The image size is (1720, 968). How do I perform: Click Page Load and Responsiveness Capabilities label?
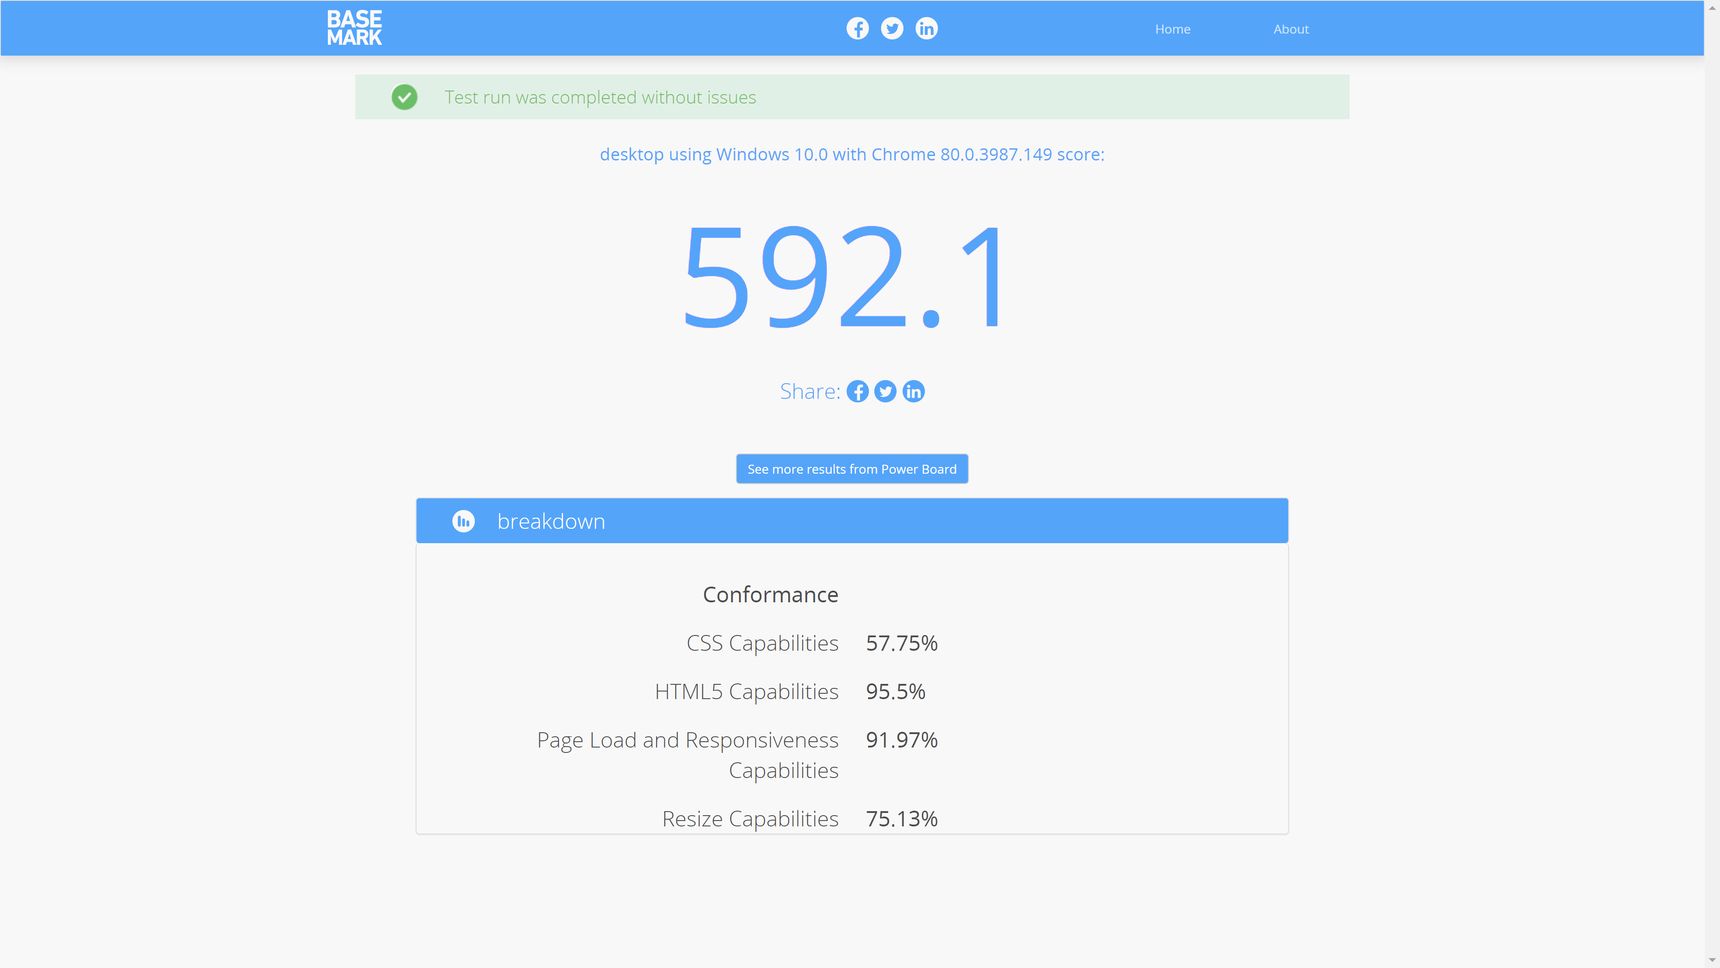click(688, 755)
